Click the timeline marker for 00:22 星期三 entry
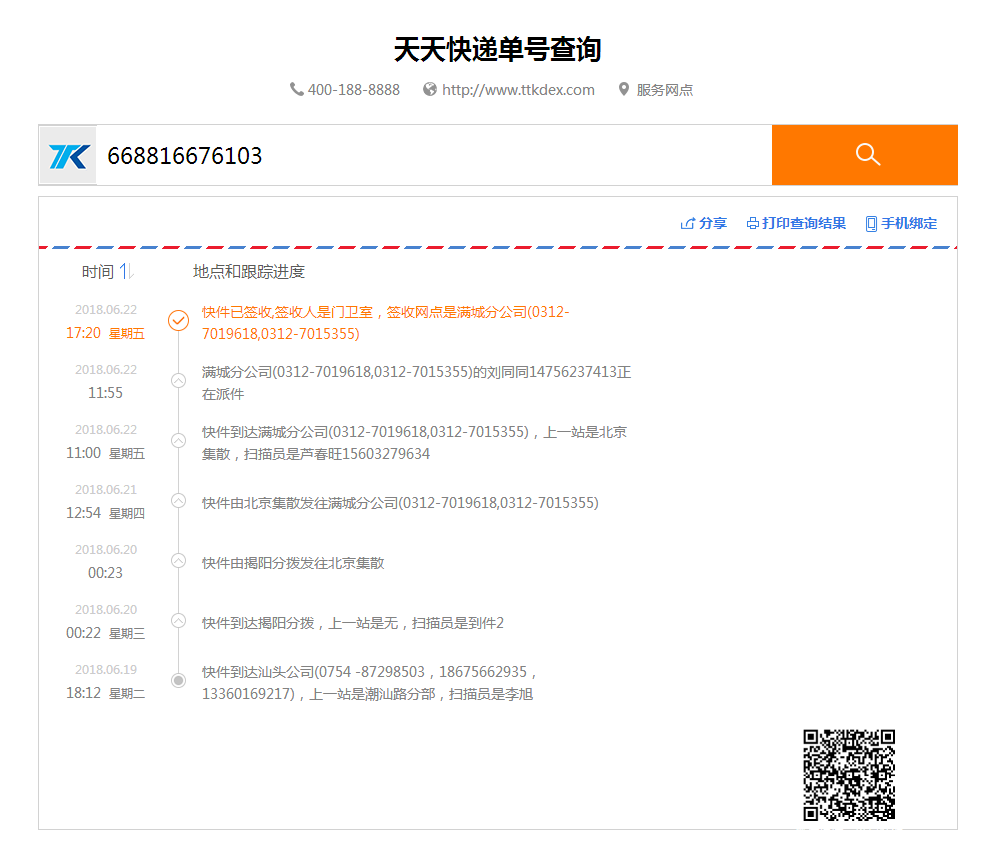The image size is (996, 847). coord(178,621)
